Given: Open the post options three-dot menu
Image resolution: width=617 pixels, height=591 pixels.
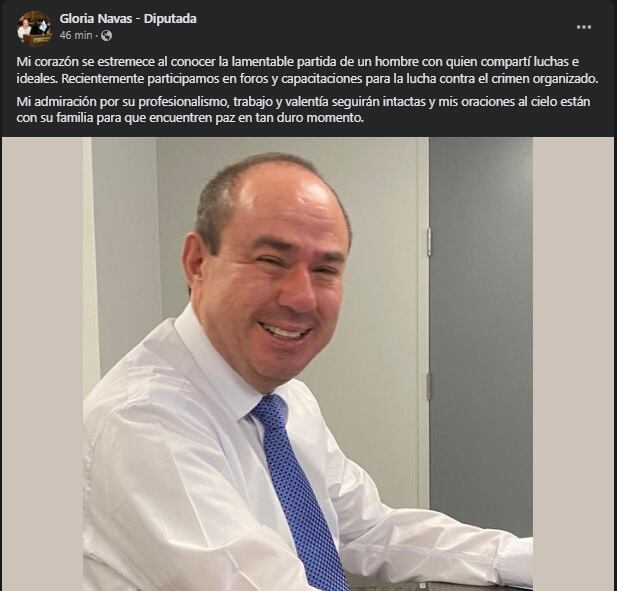Looking at the screenshot, I should 584,27.
